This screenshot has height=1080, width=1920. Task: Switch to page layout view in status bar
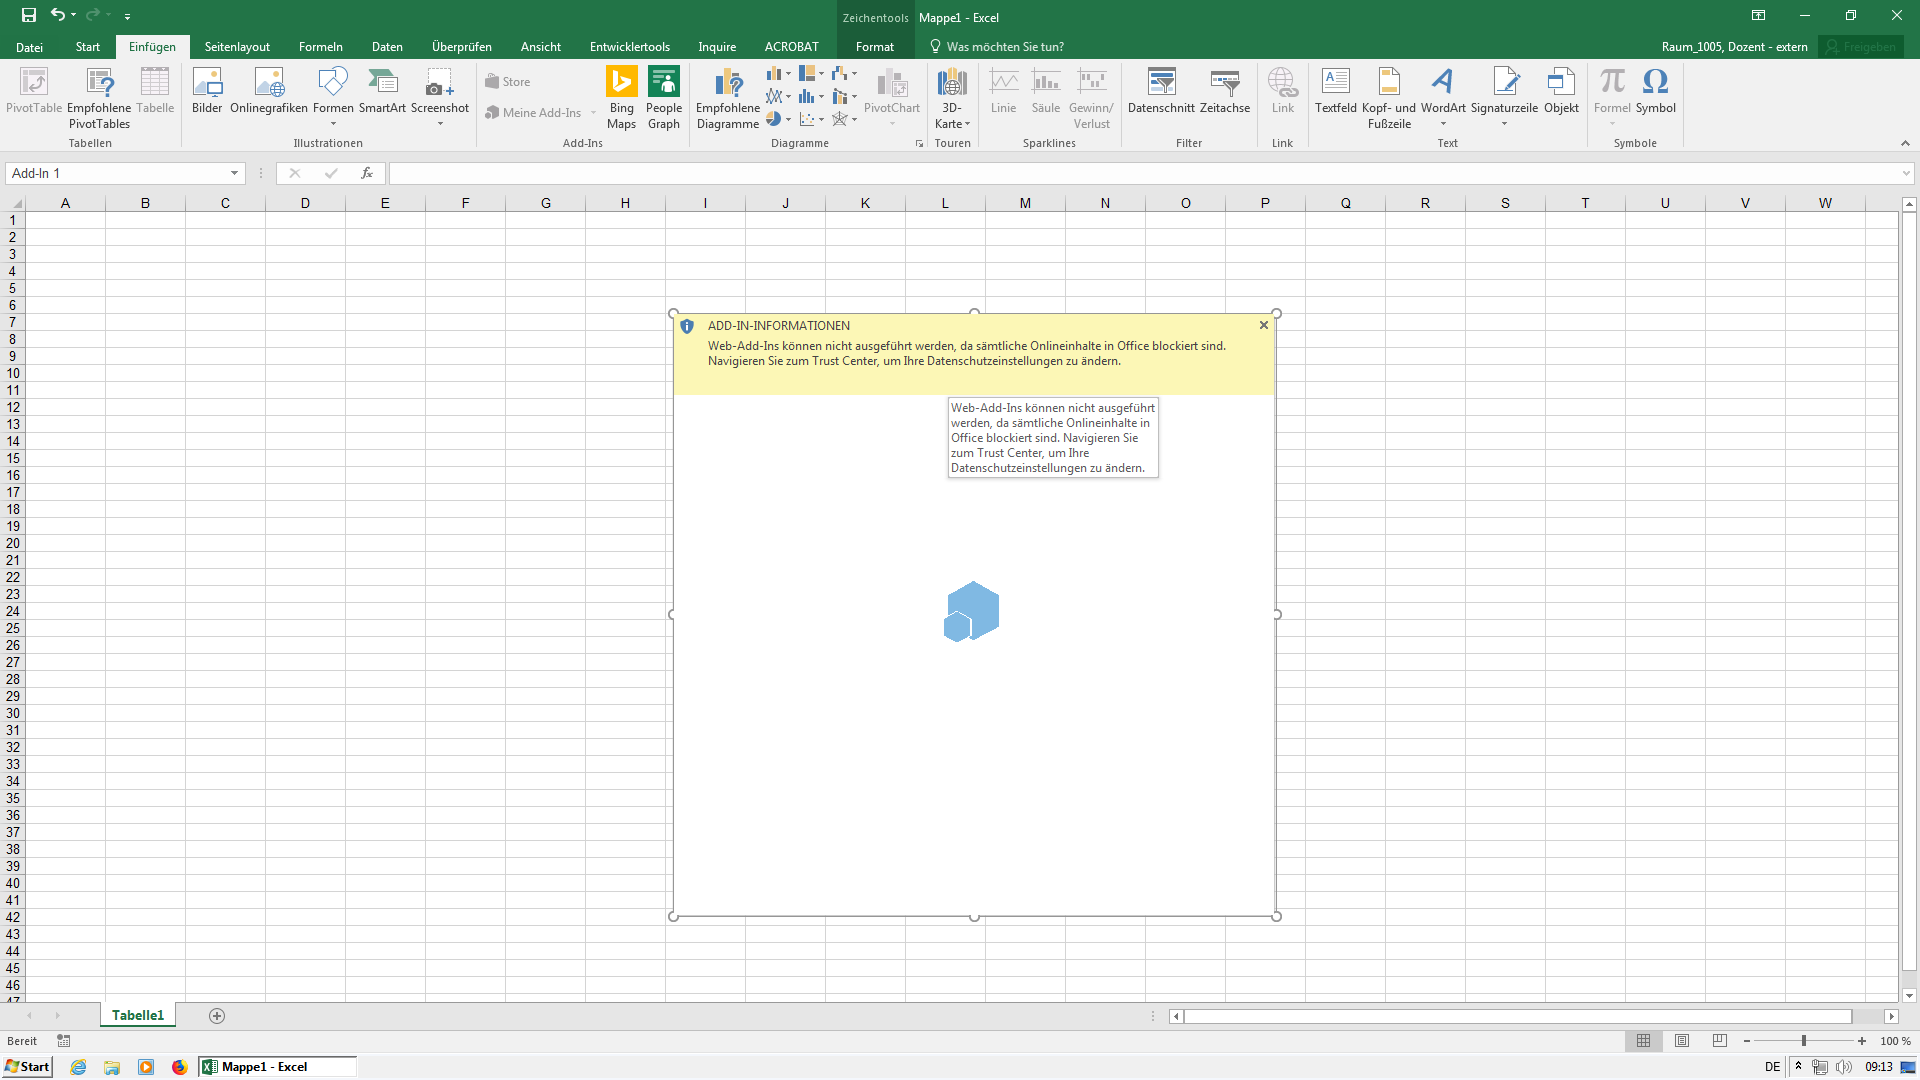(x=1682, y=1041)
